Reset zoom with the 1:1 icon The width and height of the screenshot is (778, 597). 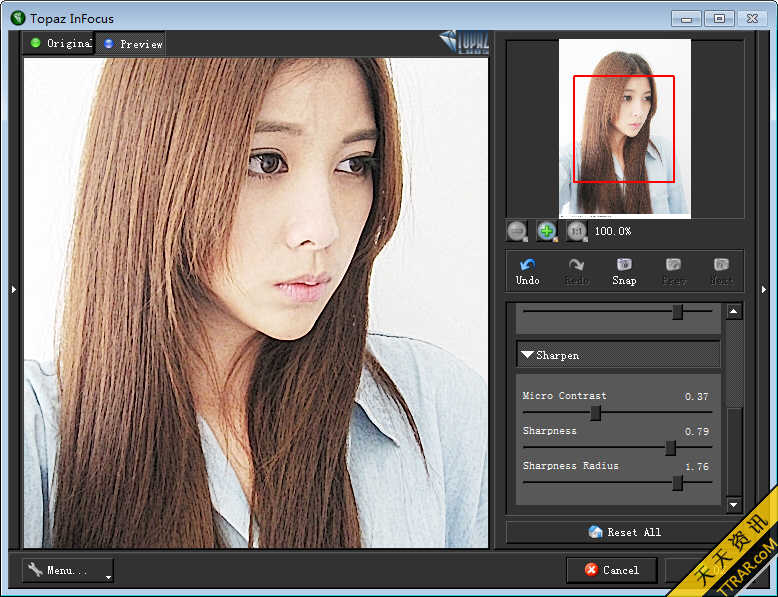point(577,231)
